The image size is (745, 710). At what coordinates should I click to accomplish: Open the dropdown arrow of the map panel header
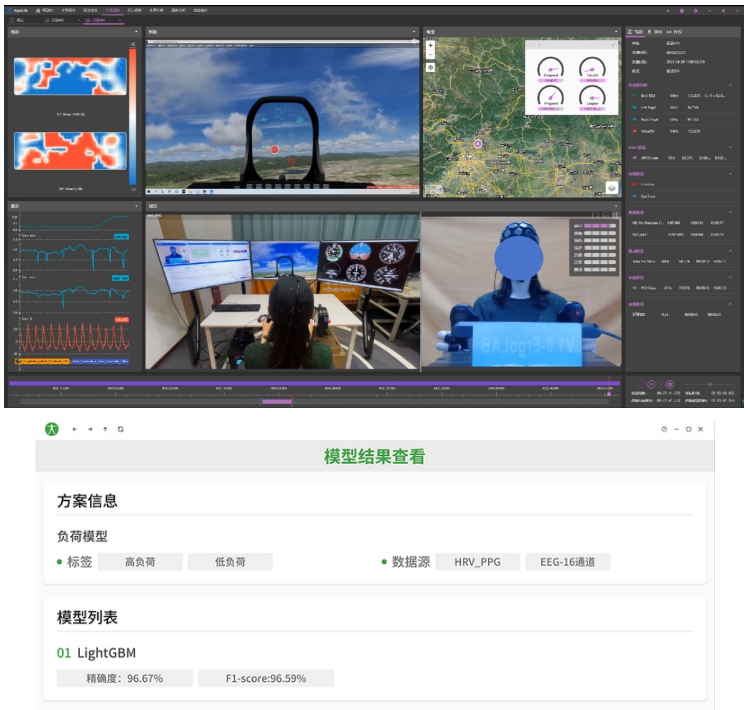(x=615, y=32)
